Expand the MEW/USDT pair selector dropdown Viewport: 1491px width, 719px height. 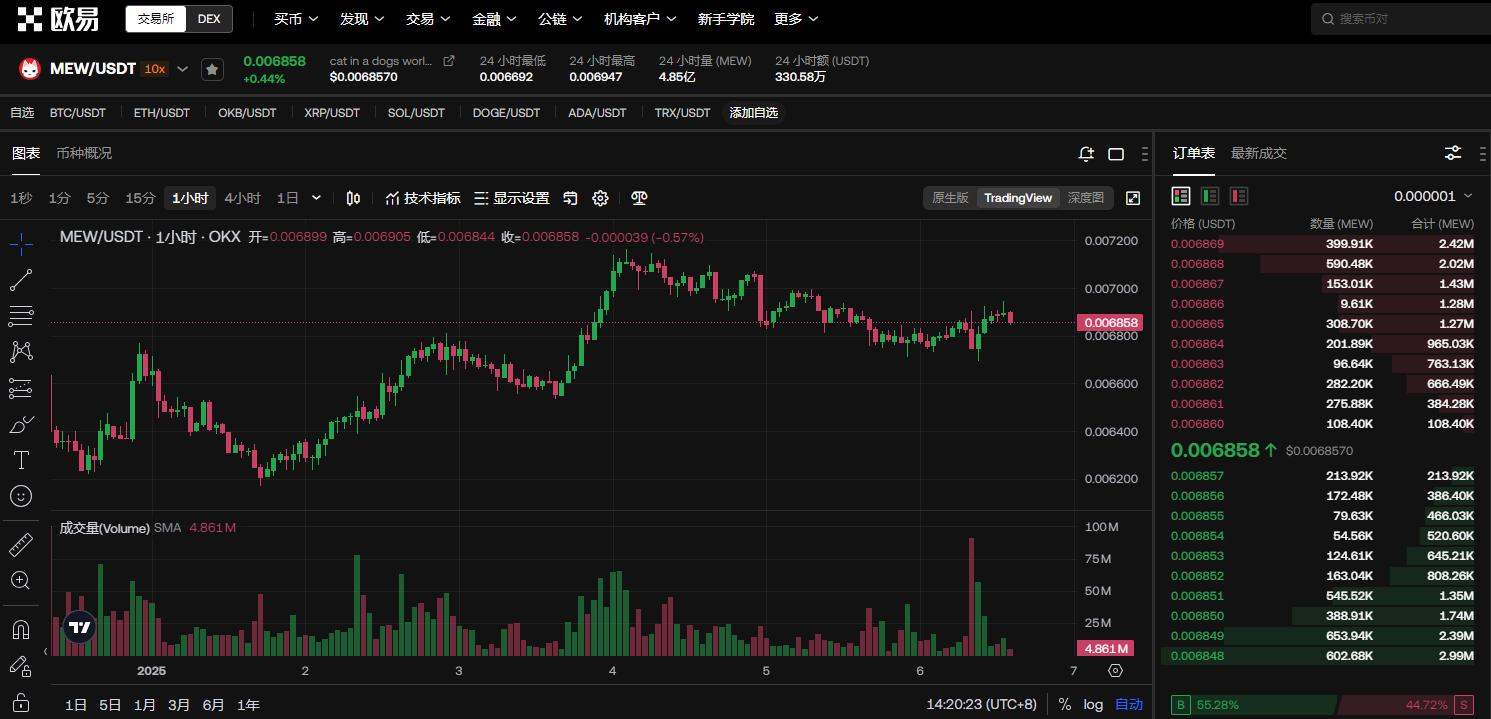[182, 69]
